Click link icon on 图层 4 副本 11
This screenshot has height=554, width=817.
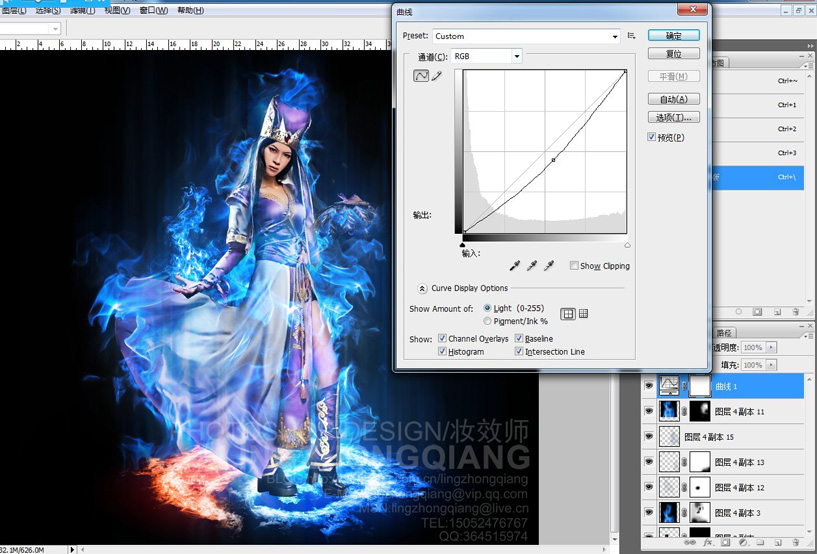click(x=684, y=412)
